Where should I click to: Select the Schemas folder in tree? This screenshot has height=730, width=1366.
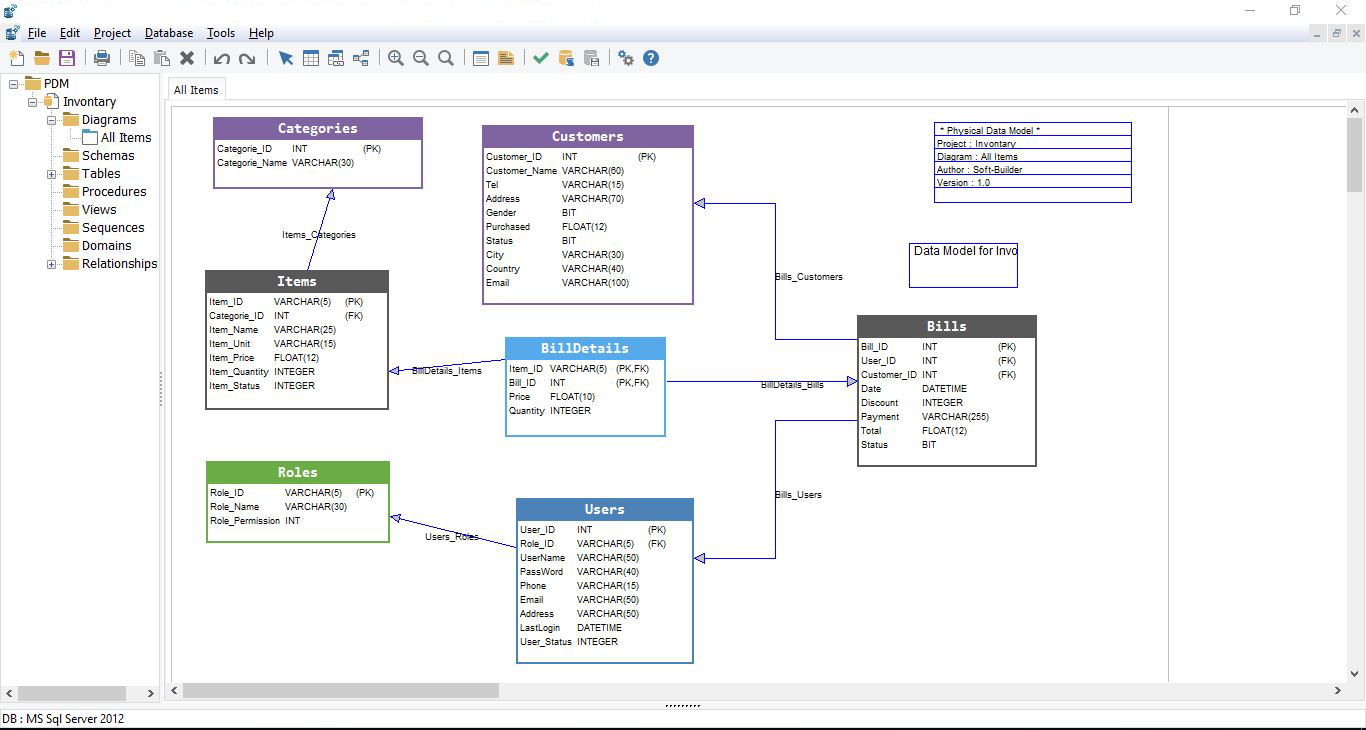pyautogui.click(x=107, y=156)
